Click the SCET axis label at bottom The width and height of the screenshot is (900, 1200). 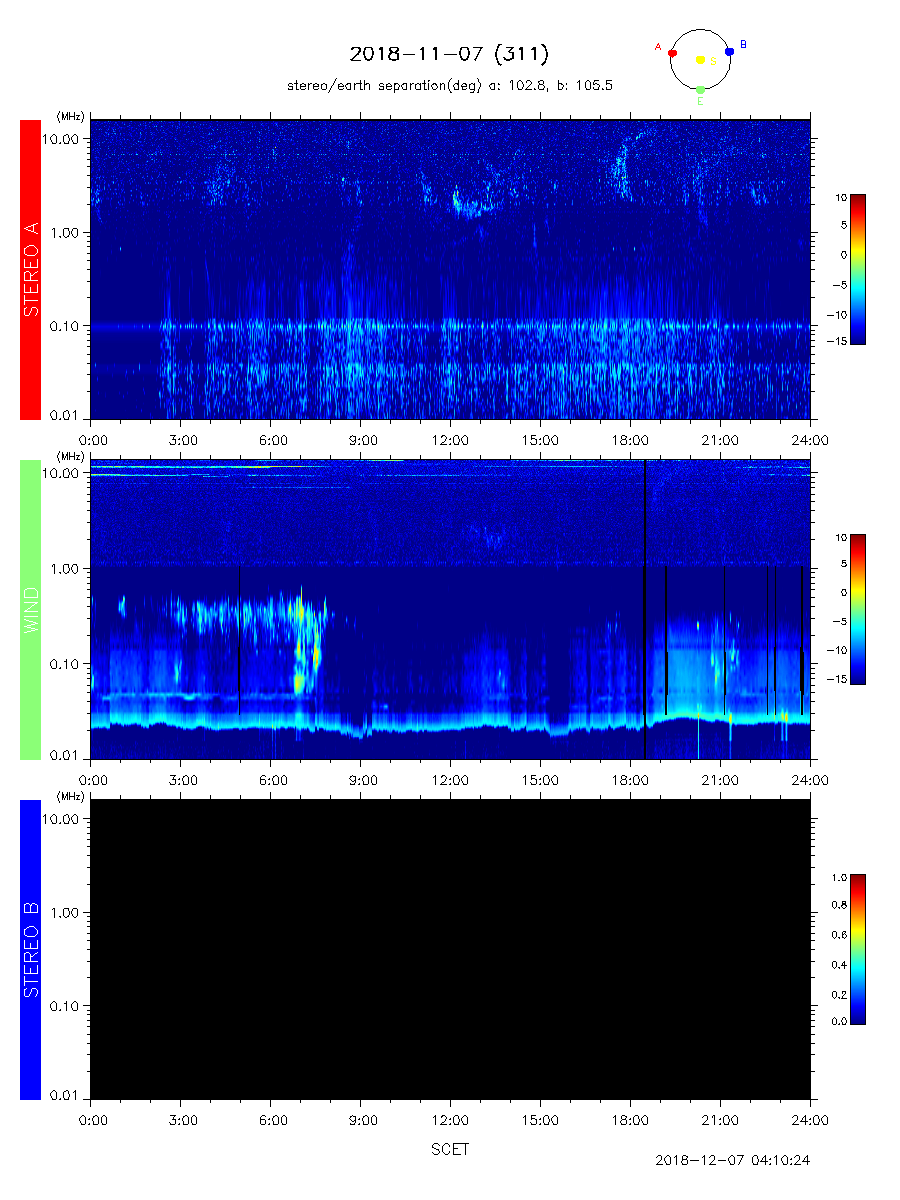click(x=449, y=1150)
